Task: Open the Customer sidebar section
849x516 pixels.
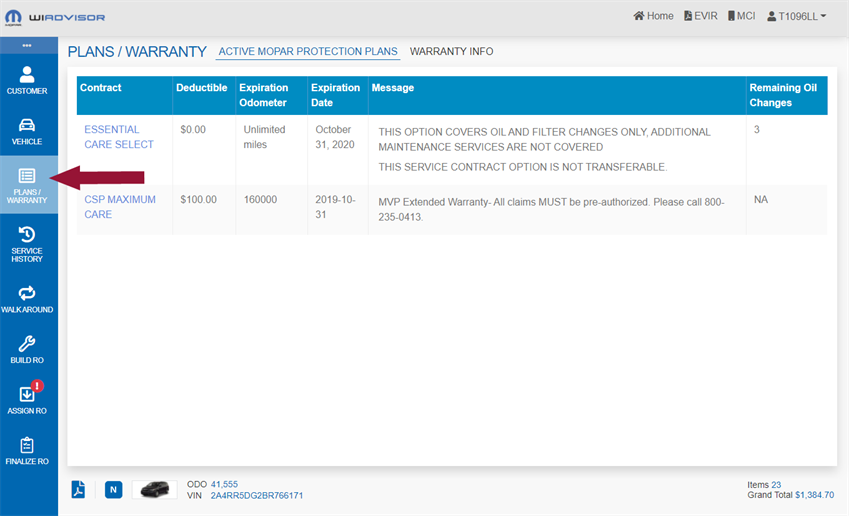Action: tap(27, 80)
